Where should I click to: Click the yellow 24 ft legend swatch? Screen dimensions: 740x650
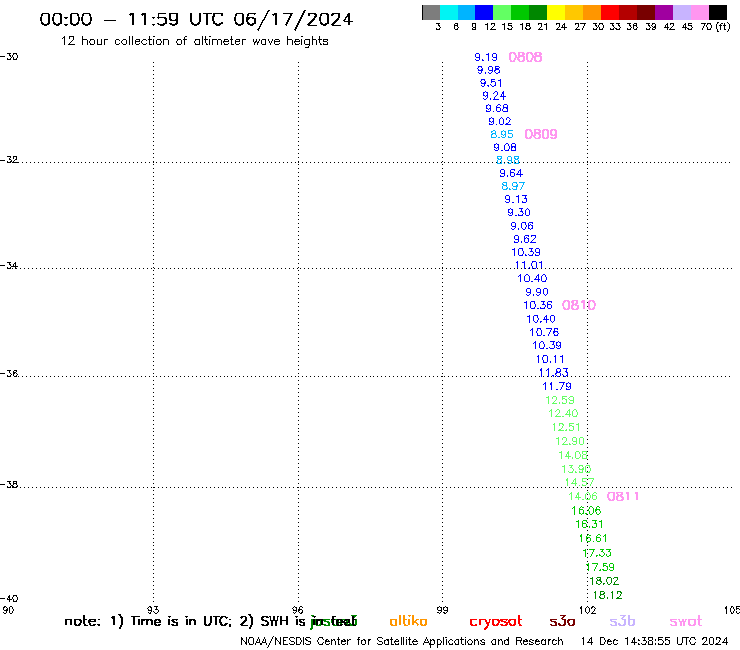pos(556,12)
